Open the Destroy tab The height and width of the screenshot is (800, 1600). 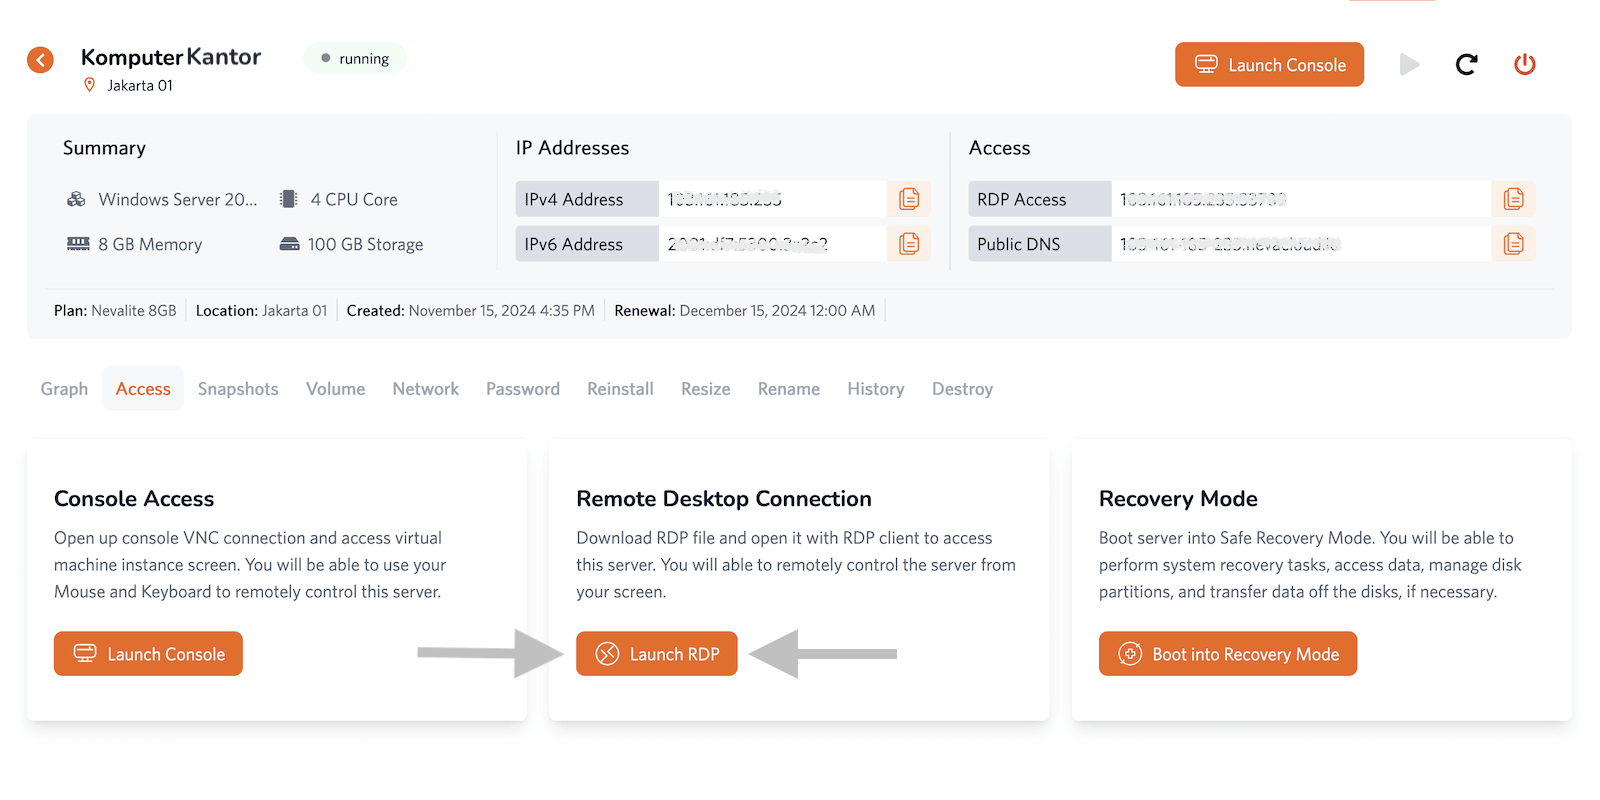click(962, 389)
